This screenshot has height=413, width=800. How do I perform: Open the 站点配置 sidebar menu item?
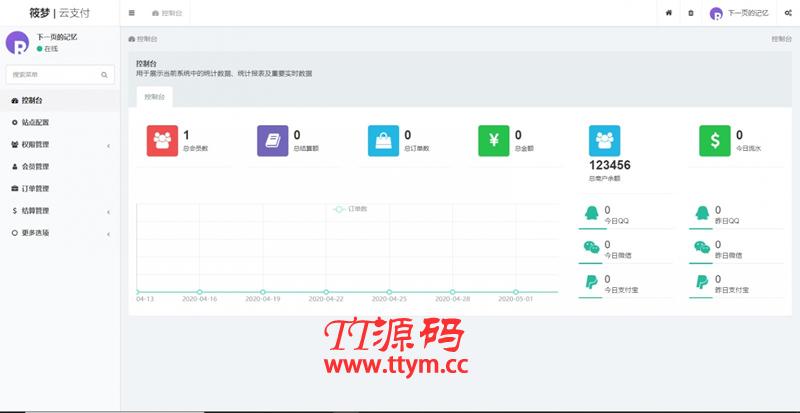(60, 123)
